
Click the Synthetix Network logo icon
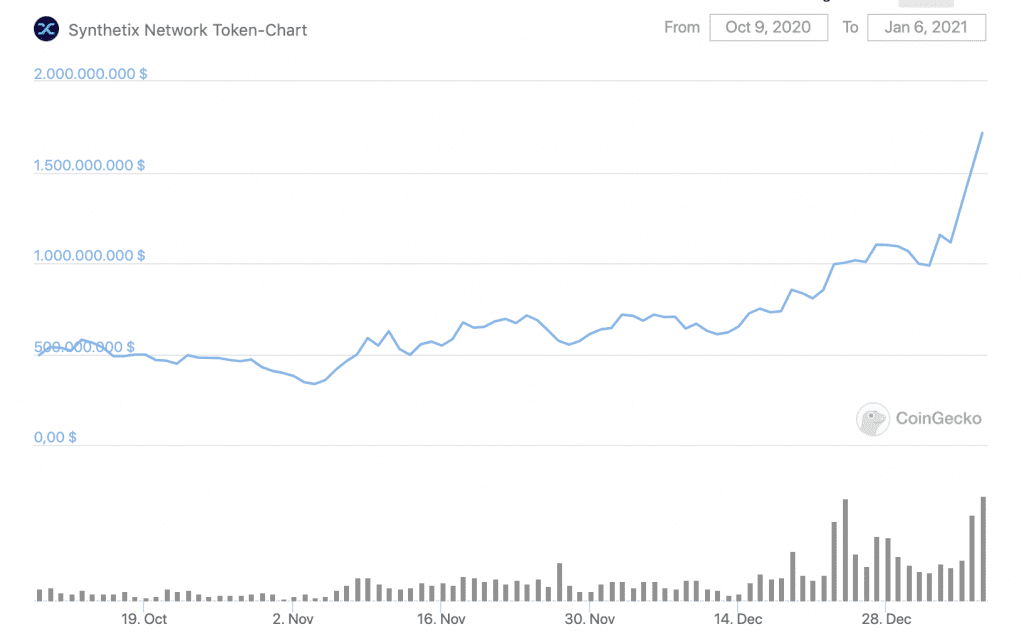[47, 29]
